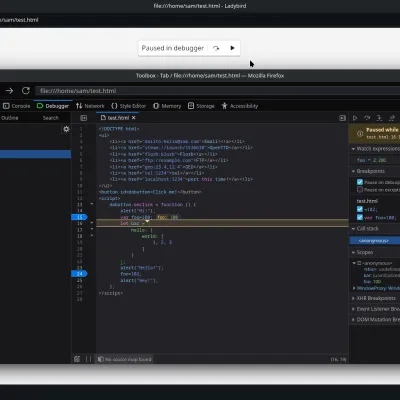The height and width of the screenshot is (400, 400).
Task: Expand the XHR Breakpoints section
Action: pos(375,298)
